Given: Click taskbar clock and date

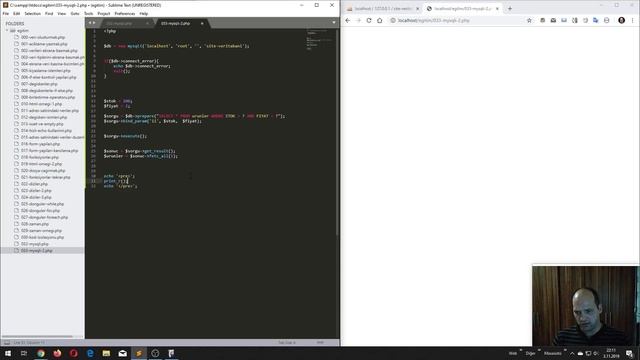Looking at the screenshot, I should click(x=611, y=353).
